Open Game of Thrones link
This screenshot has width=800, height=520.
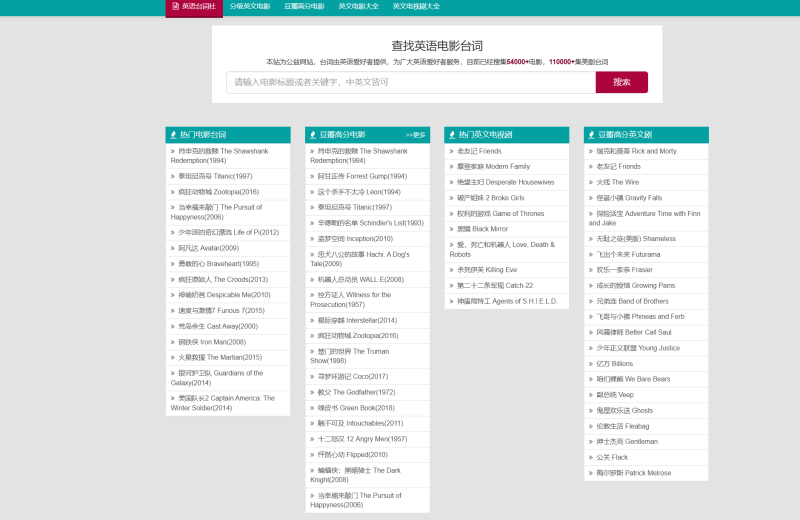[501, 214]
